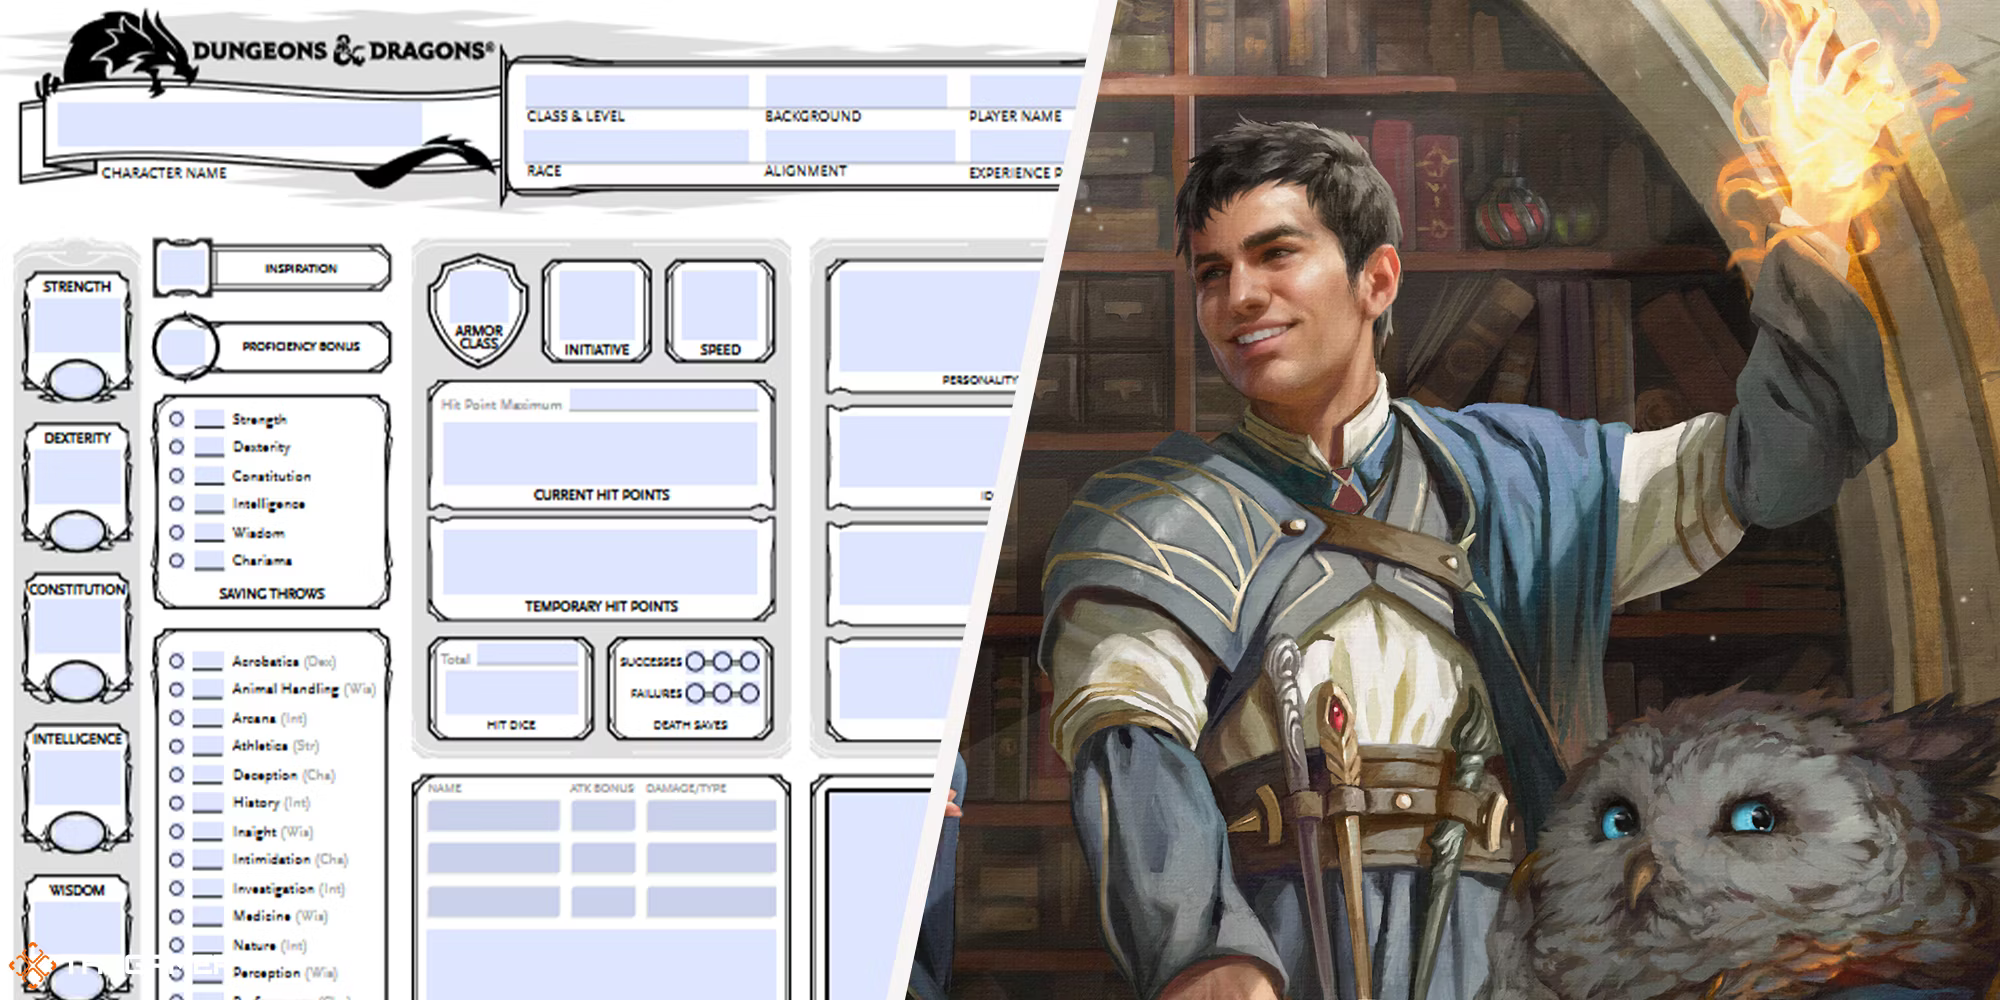The image size is (2000, 1000).
Task: Click the Current Hit Points field
Action: point(600,453)
